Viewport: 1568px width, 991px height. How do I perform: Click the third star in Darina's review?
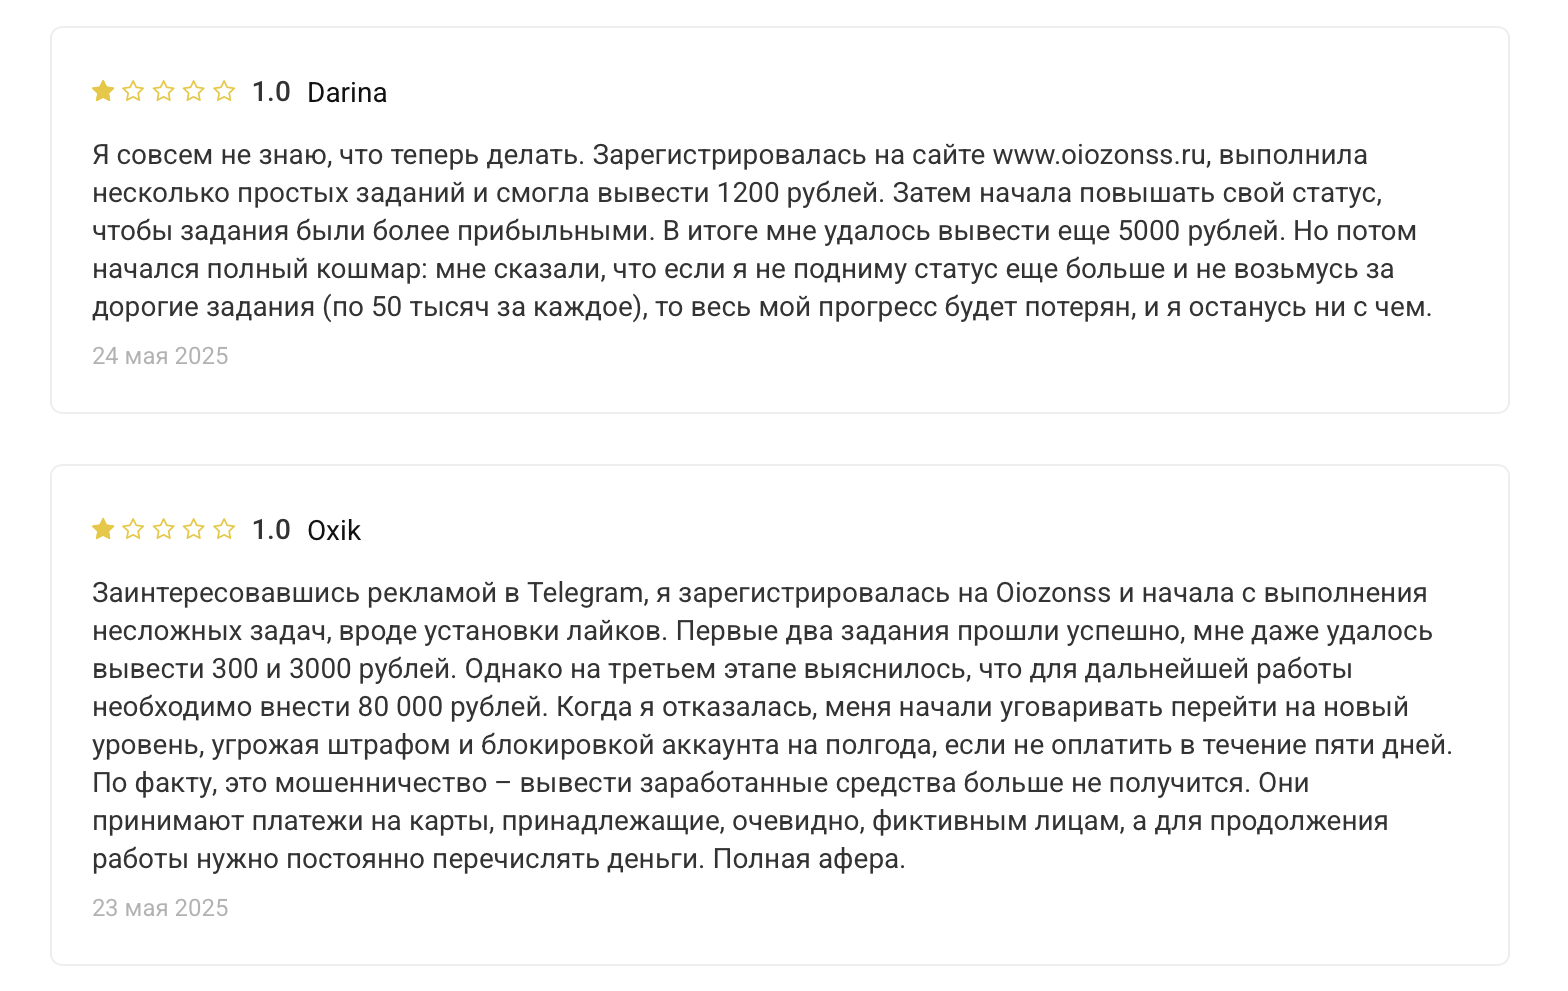point(164,92)
